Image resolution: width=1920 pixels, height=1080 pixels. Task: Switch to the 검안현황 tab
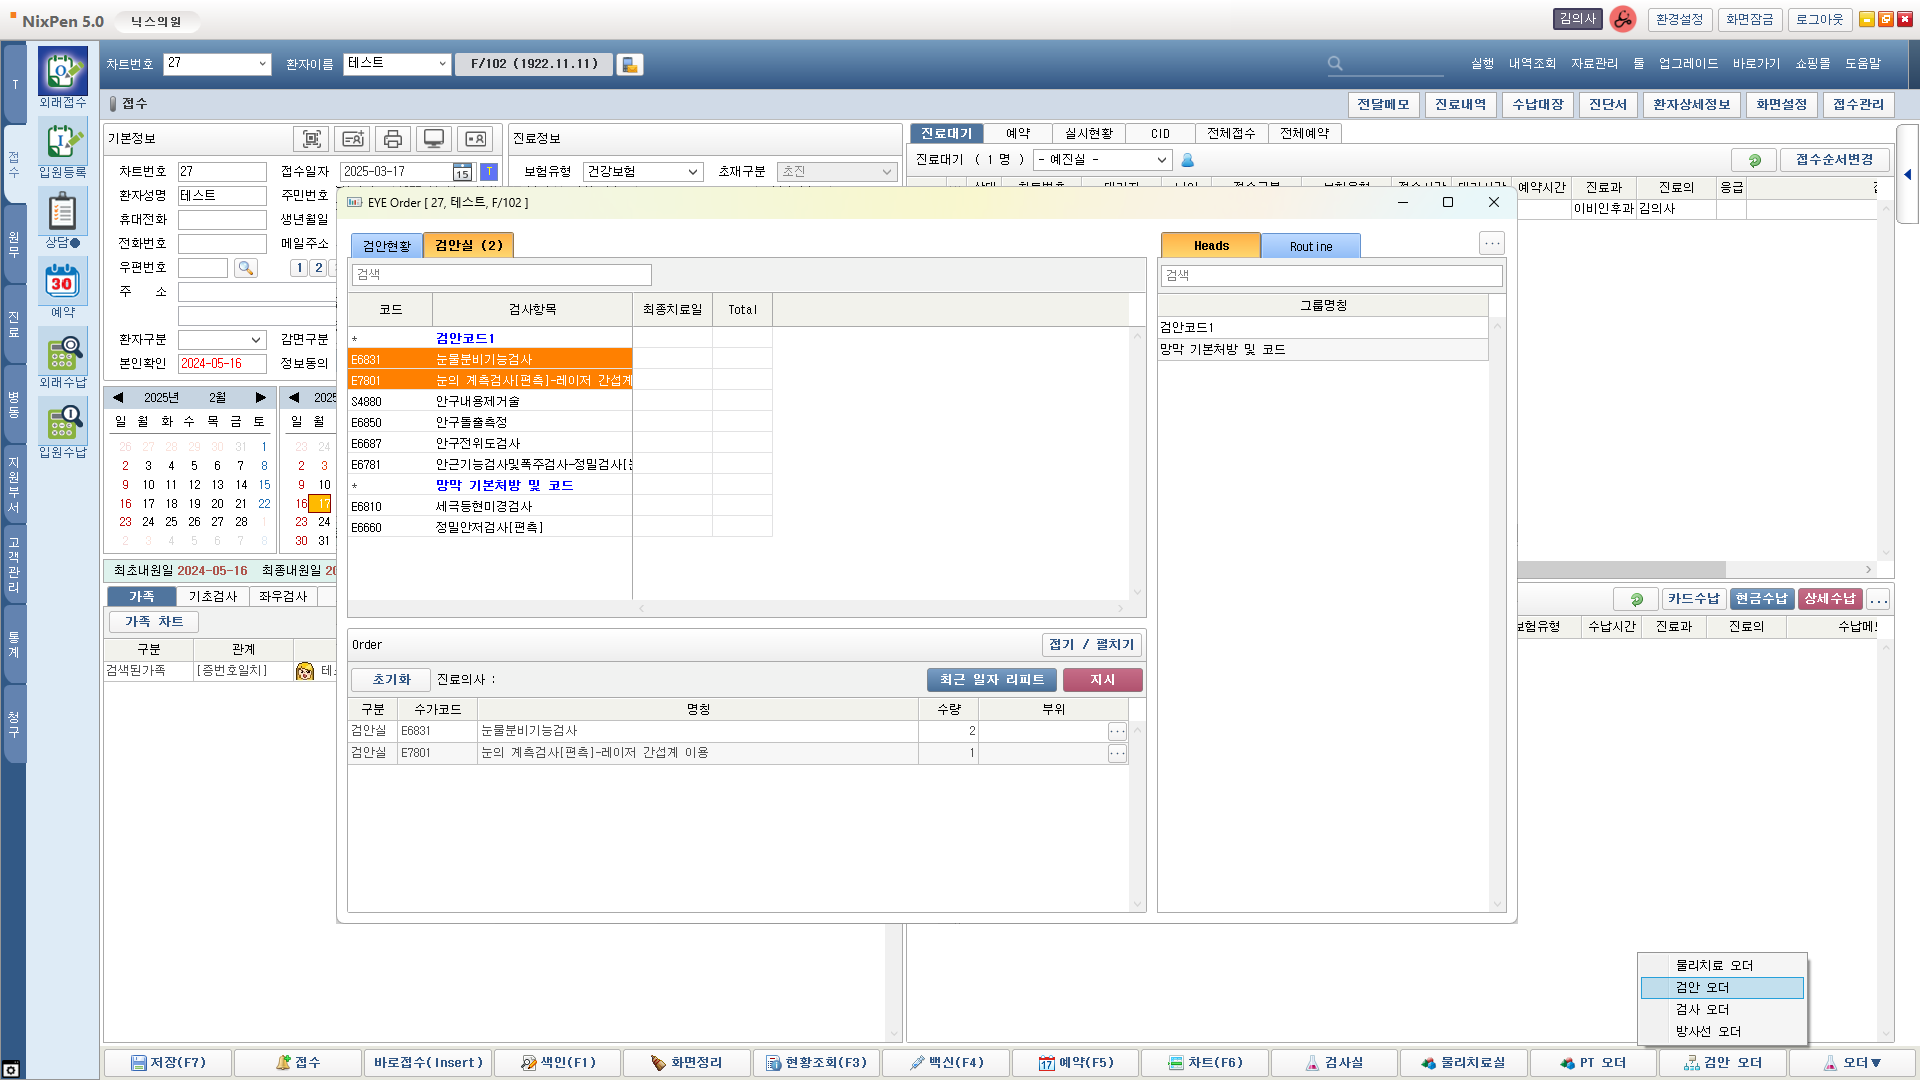(386, 246)
